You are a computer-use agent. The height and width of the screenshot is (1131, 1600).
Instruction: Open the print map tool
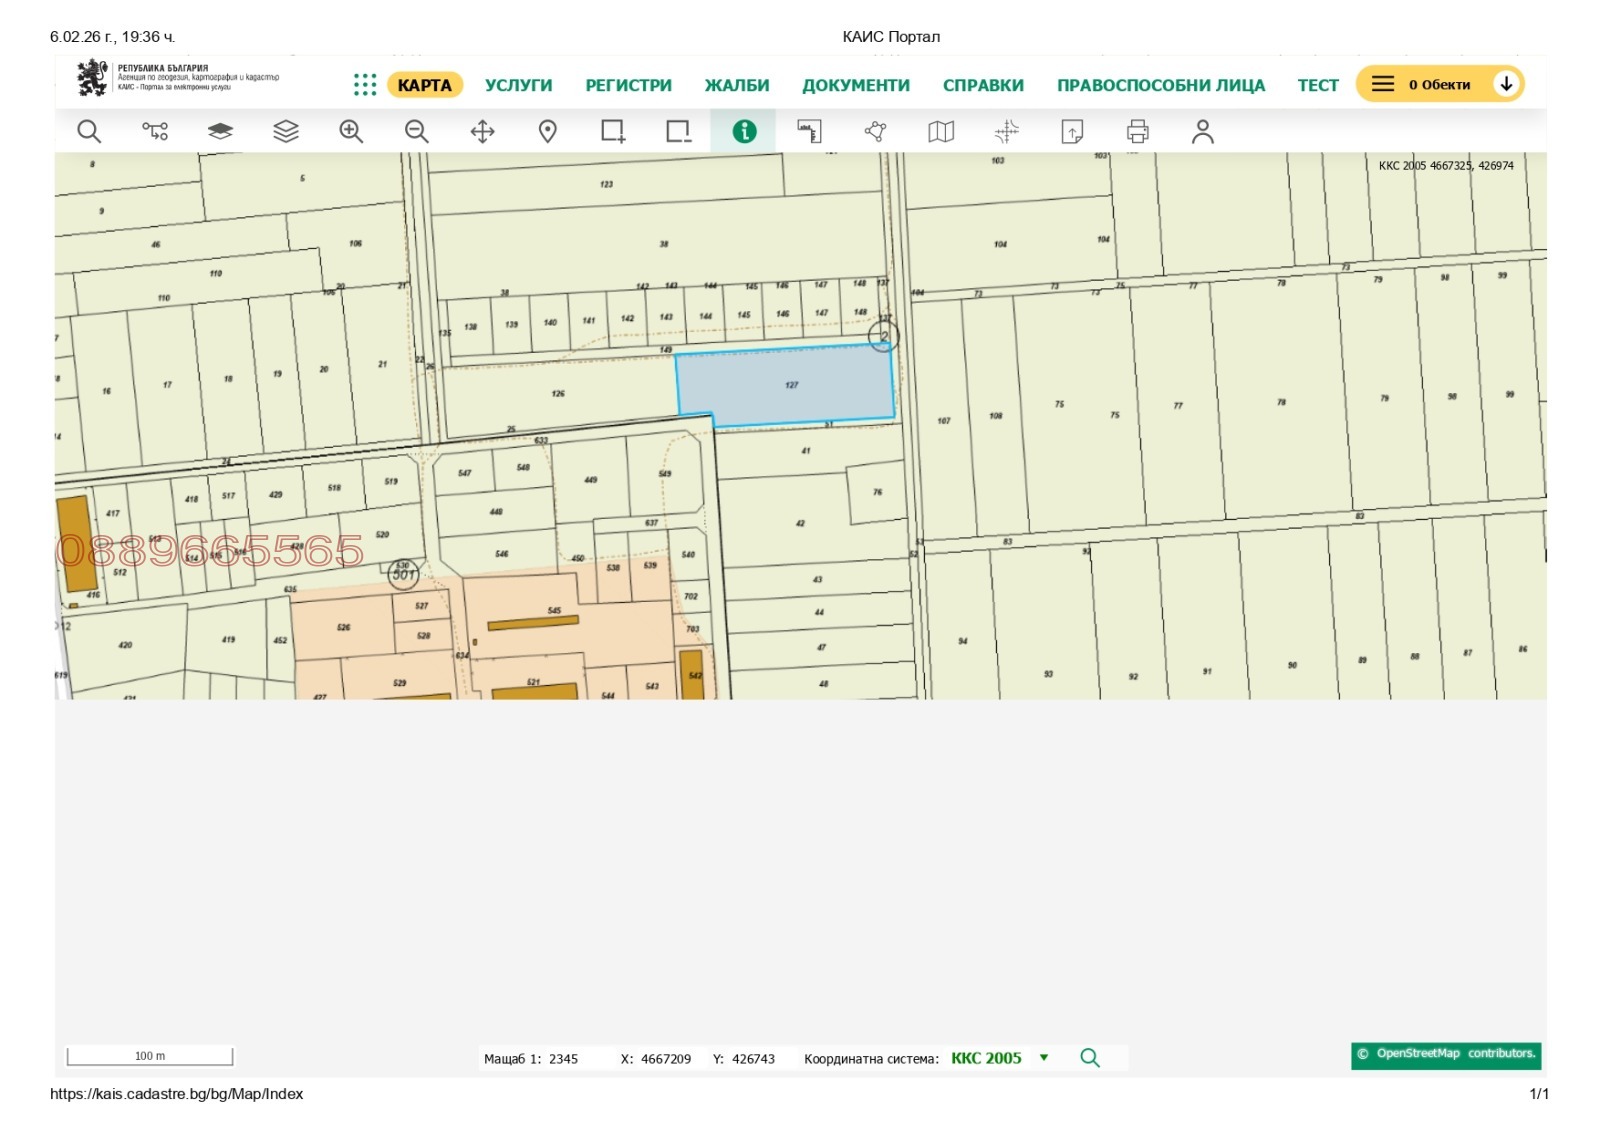pyautogui.click(x=1137, y=131)
